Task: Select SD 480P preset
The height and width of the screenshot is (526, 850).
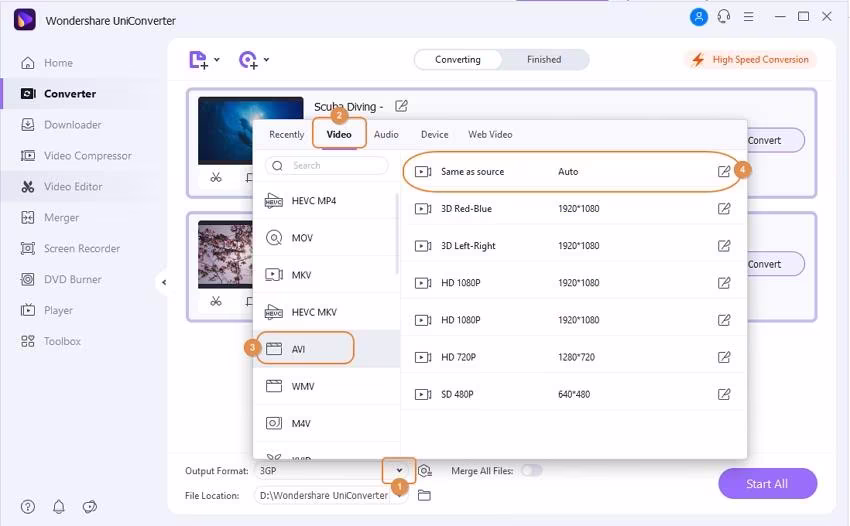Action: 572,394
